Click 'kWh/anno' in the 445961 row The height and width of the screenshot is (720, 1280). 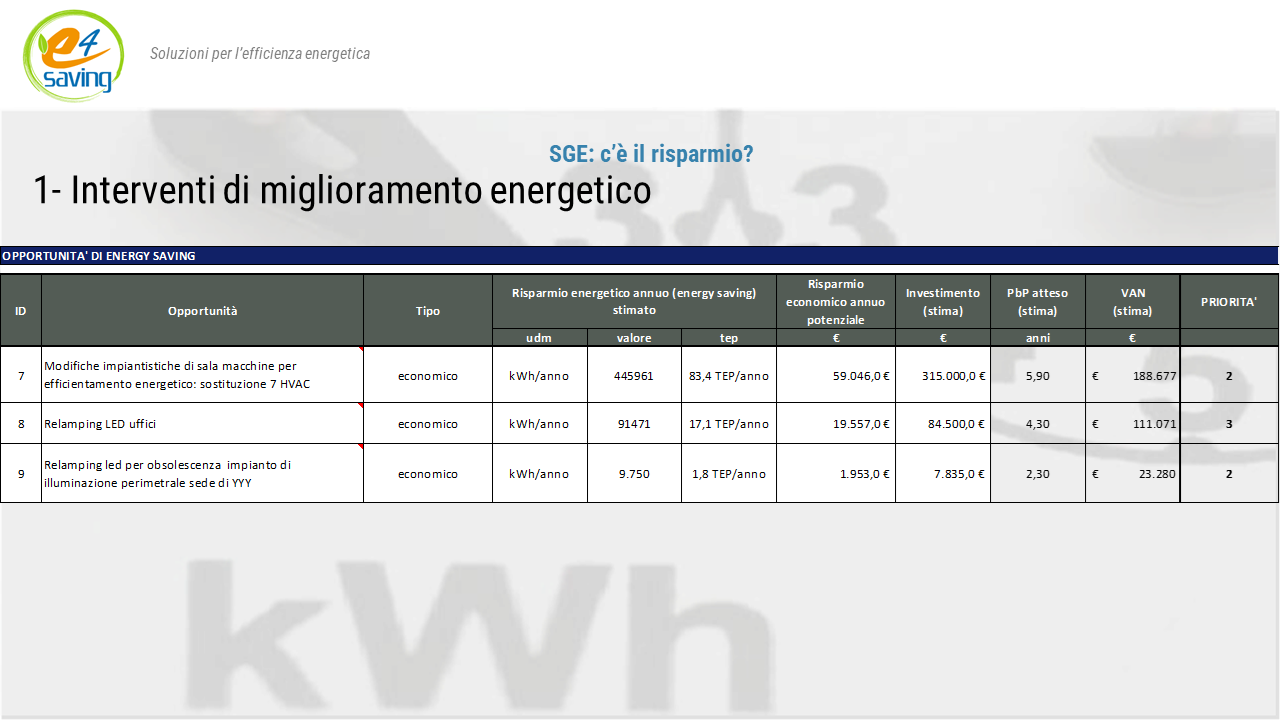[x=540, y=376]
